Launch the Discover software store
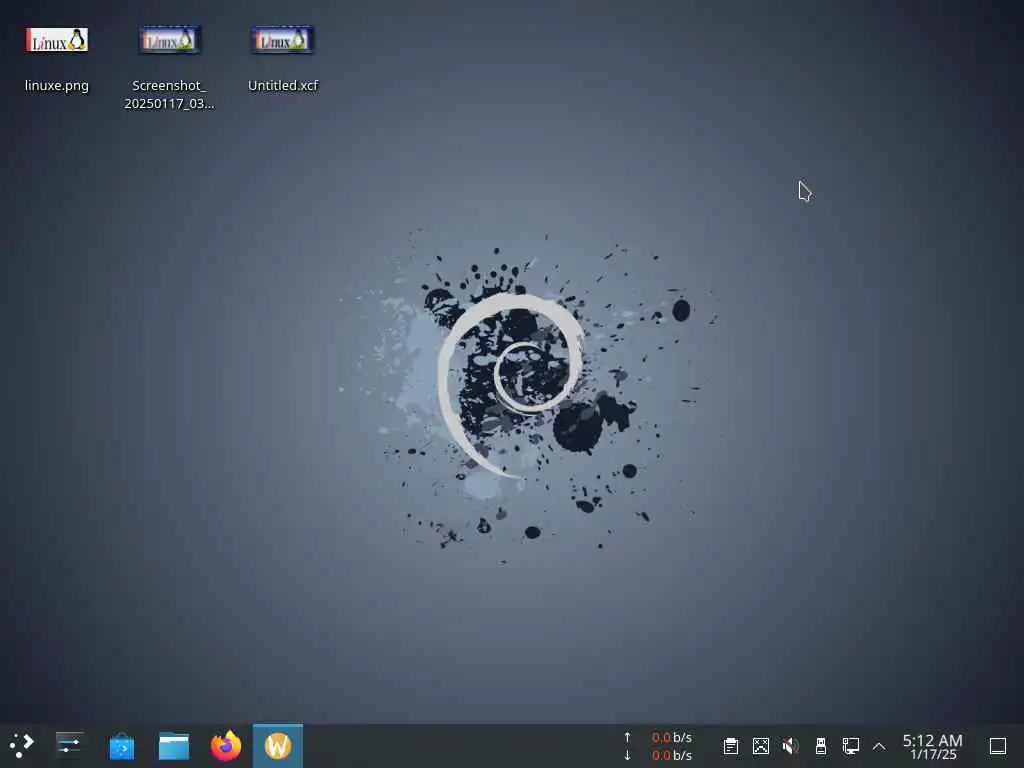Image resolution: width=1024 pixels, height=768 pixels. pyautogui.click(x=121, y=746)
